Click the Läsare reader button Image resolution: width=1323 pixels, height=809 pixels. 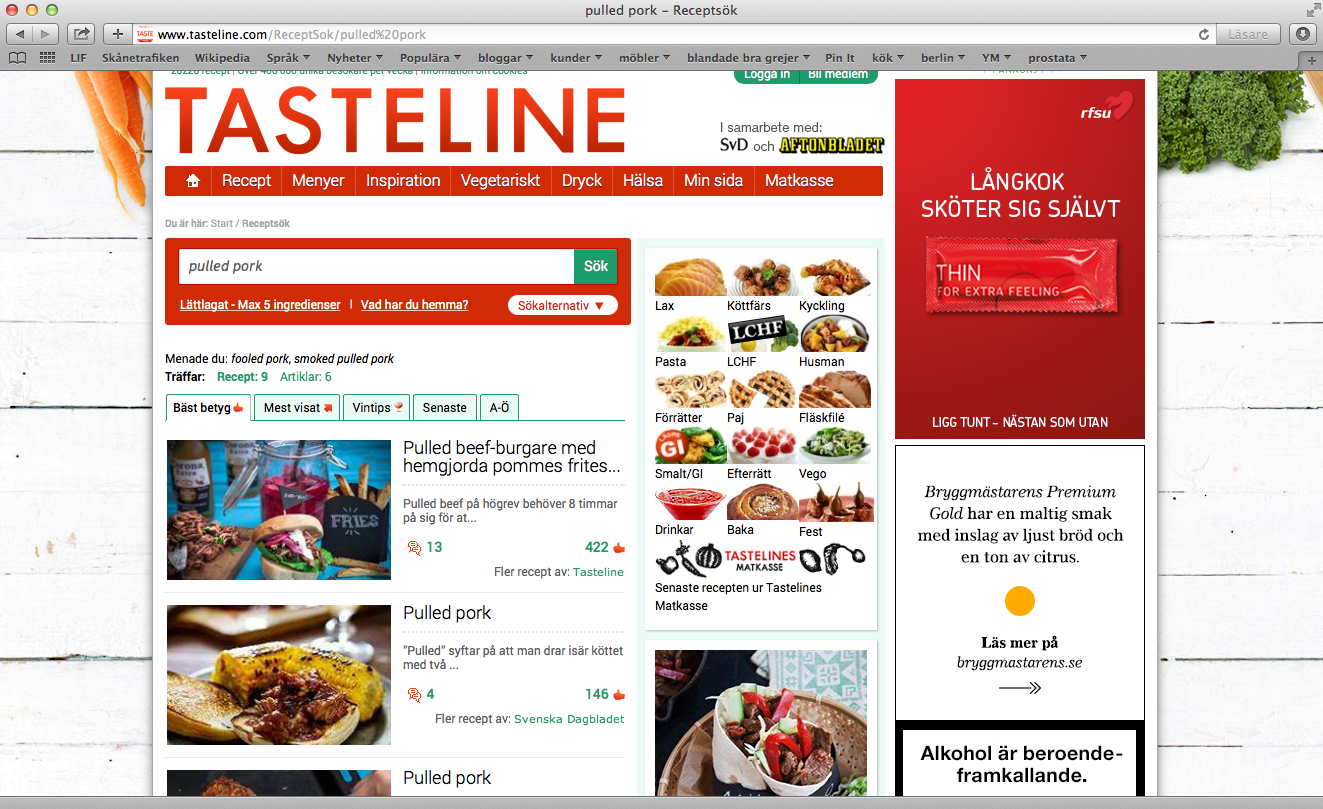(1250, 34)
